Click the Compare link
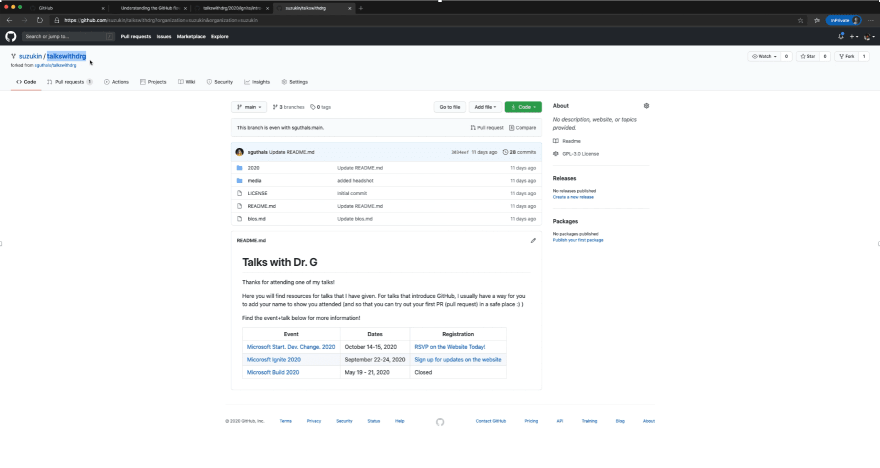The height and width of the screenshot is (468, 880). click(522, 128)
